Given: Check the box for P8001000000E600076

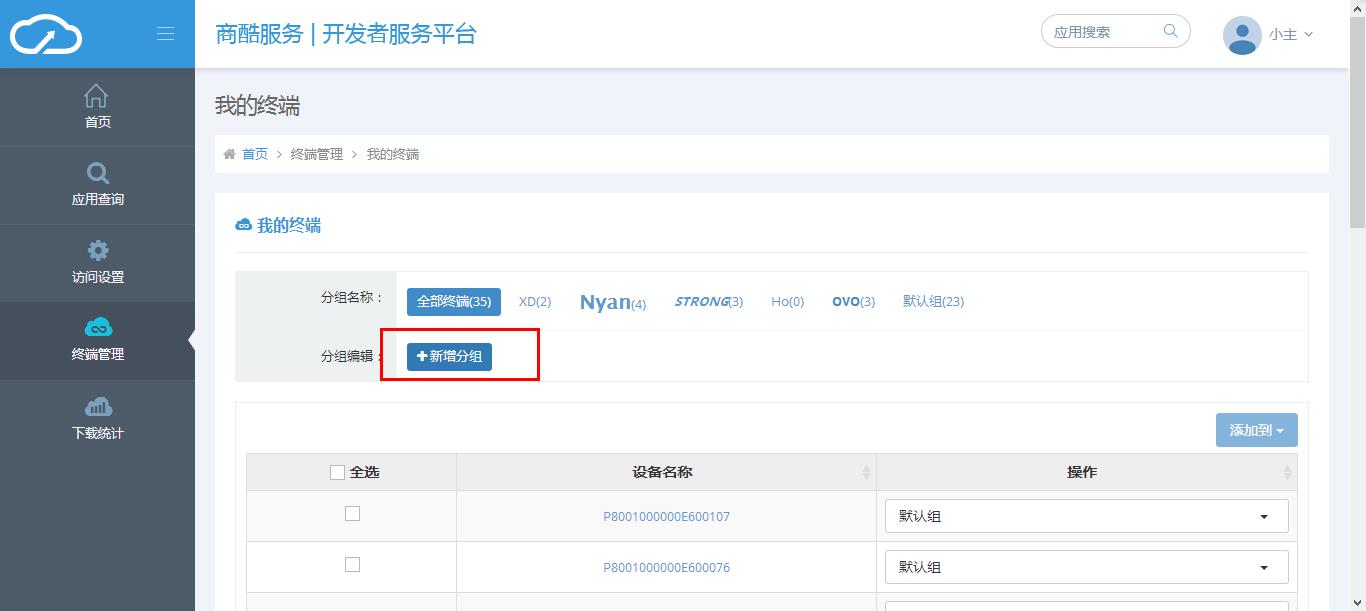Looking at the screenshot, I should pos(352,565).
